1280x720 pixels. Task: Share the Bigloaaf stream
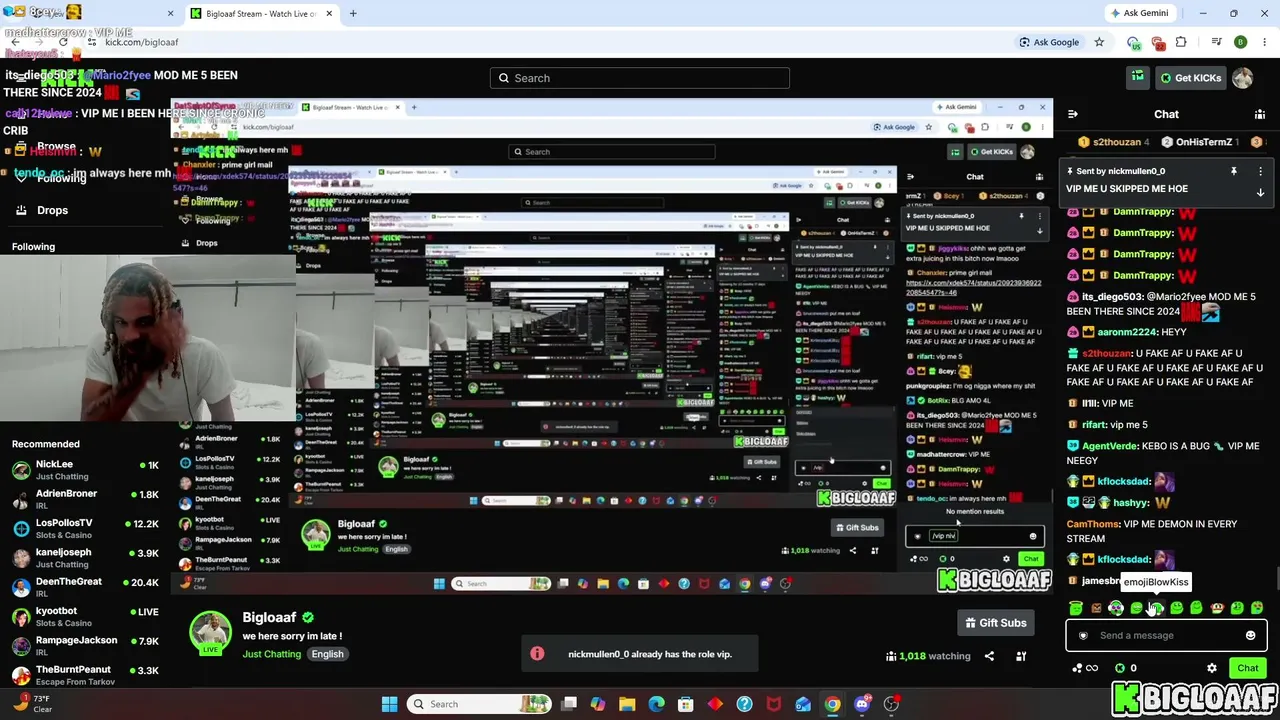989,656
